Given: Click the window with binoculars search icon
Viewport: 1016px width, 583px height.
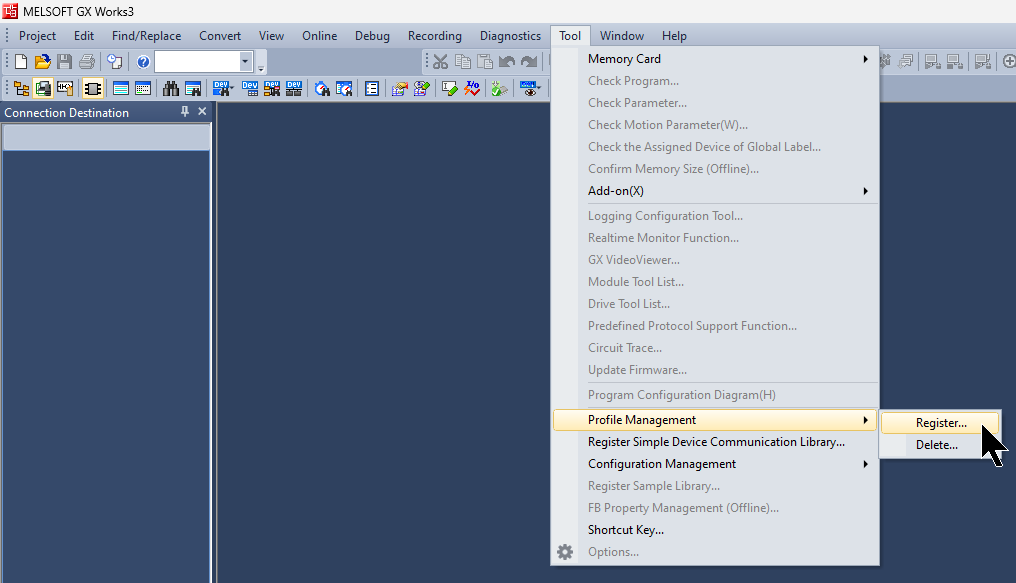Looking at the screenshot, I should tap(193, 88).
